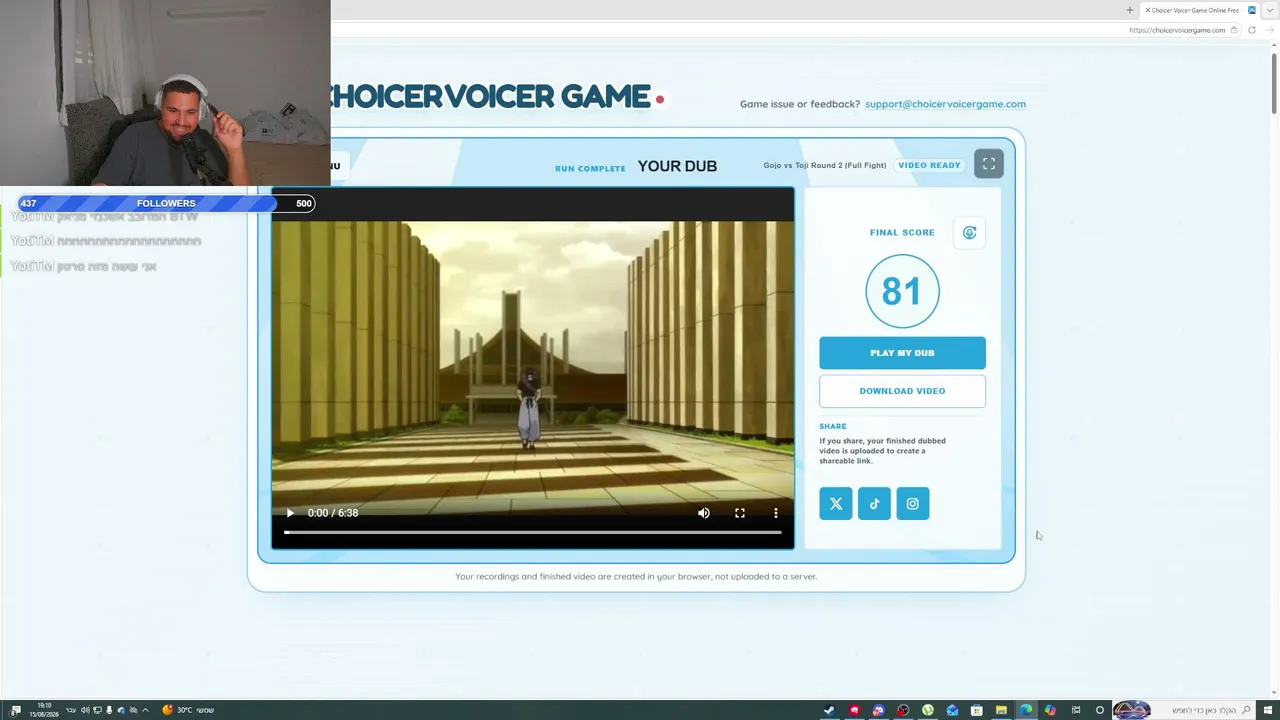Seek along the video progress bar

[x=533, y=532]
